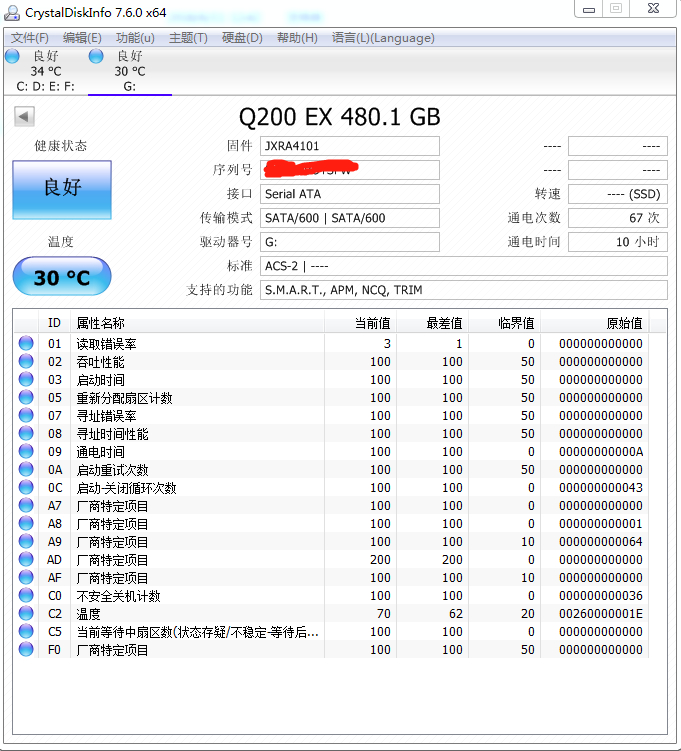This screenshot has width=681, height=751.
Task: Click status orb of row C2 温度
Action: coord(26,613)
